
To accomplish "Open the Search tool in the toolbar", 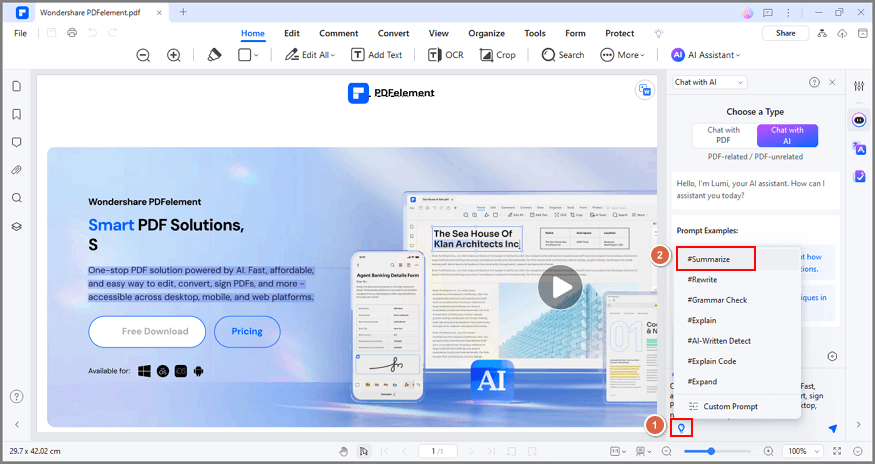I will 562,55.
